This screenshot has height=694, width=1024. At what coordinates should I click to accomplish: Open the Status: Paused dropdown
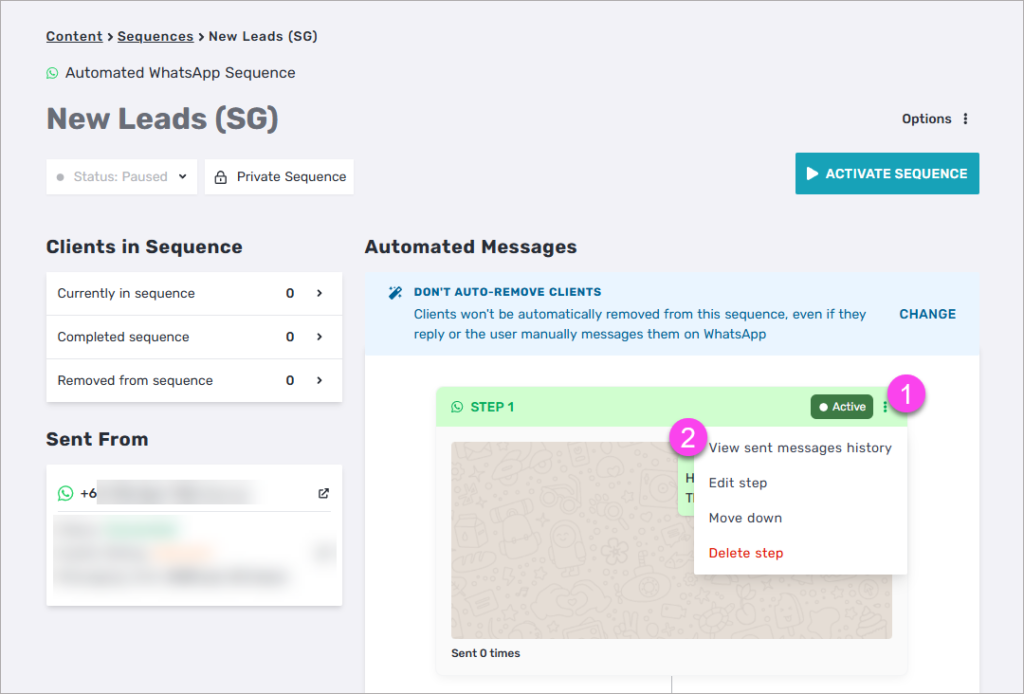121,177
